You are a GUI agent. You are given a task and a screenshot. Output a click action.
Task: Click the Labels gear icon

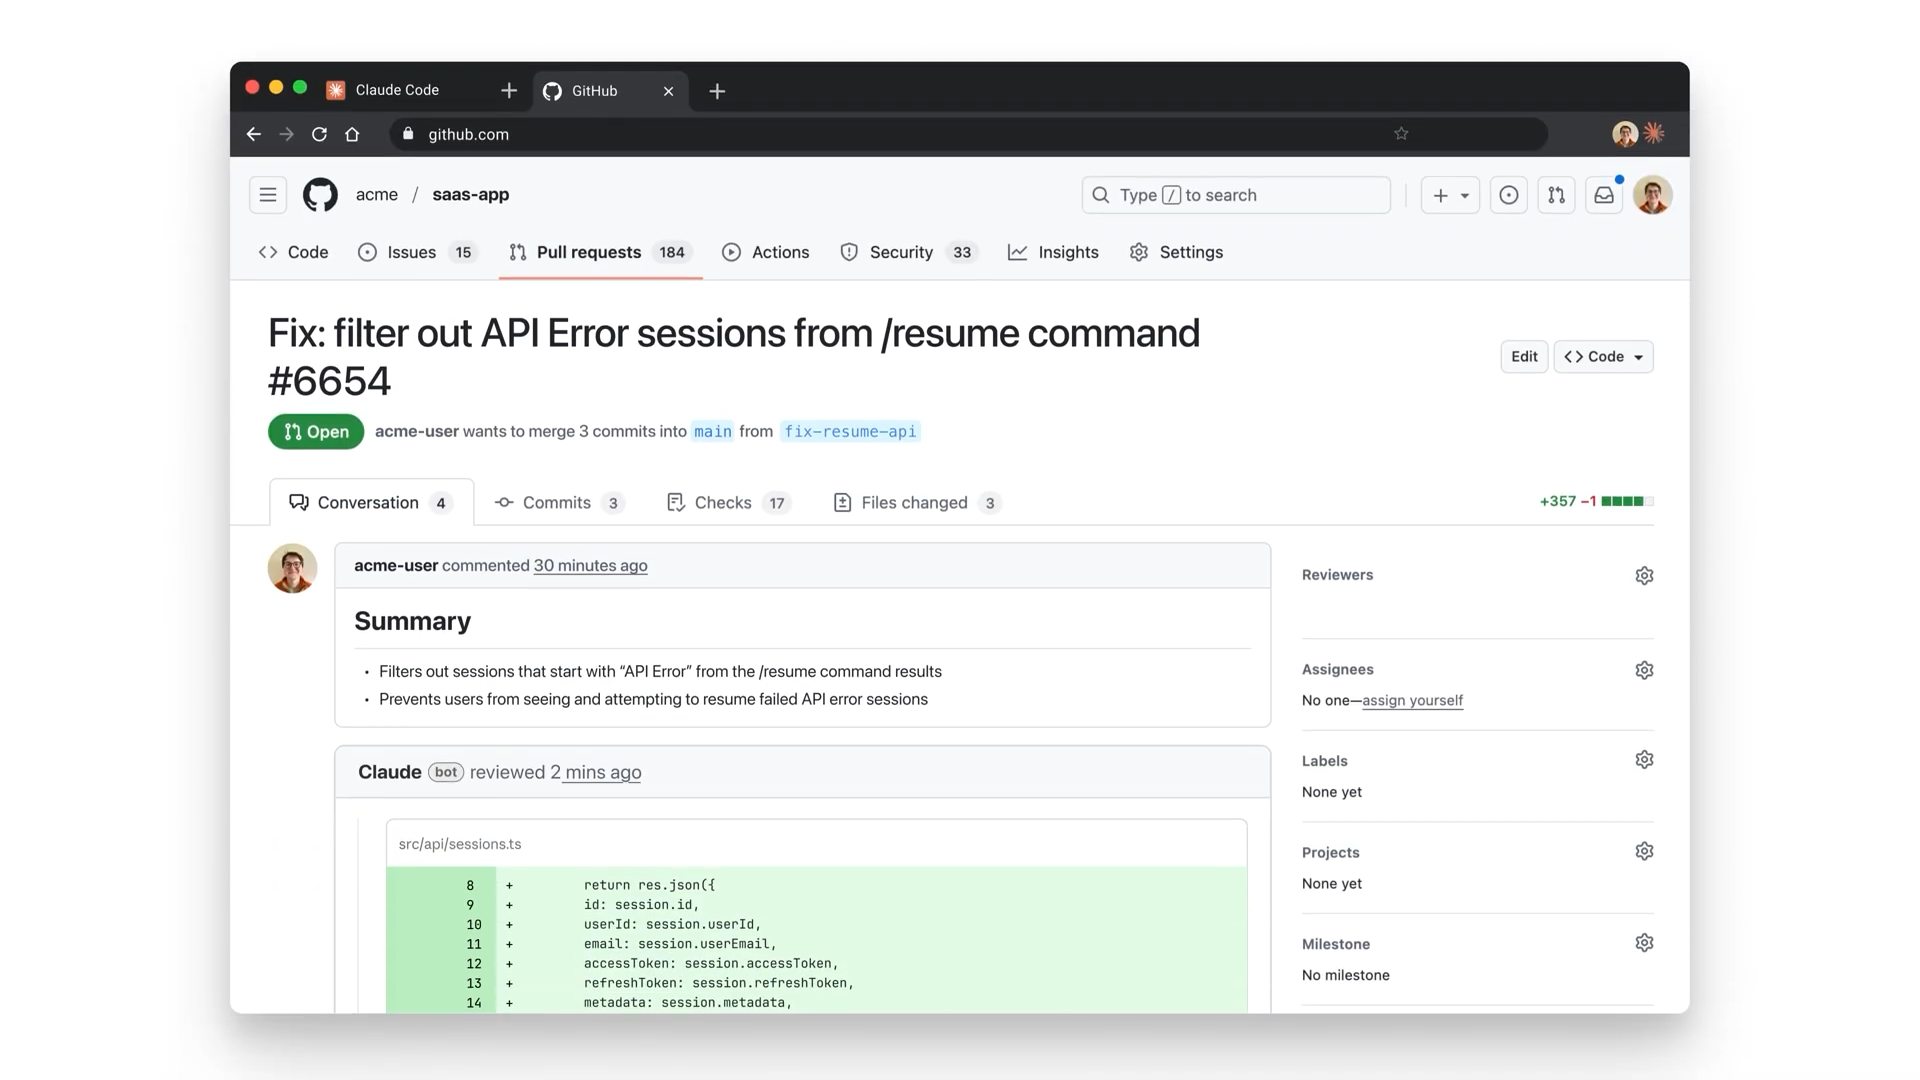[1644, 760]
